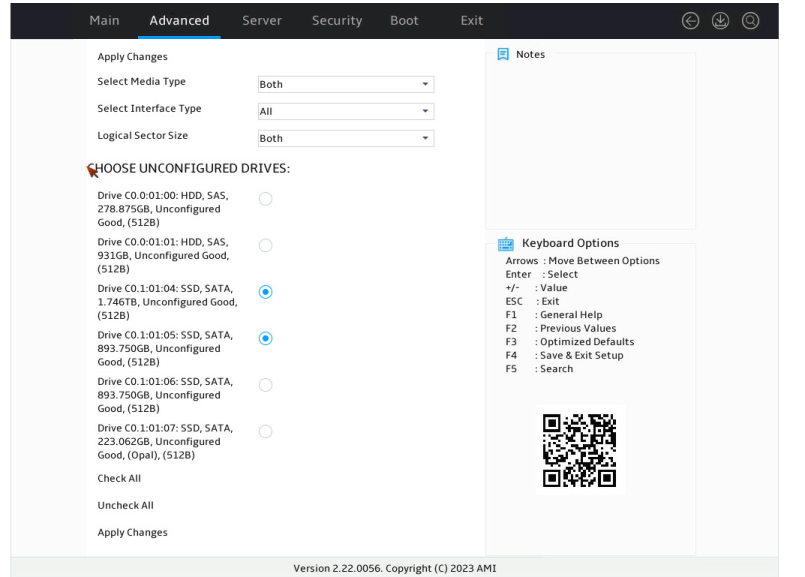Click the bottom Apply Changes option
This screenshot has height=577, width=805.
(x=132, y=533)
